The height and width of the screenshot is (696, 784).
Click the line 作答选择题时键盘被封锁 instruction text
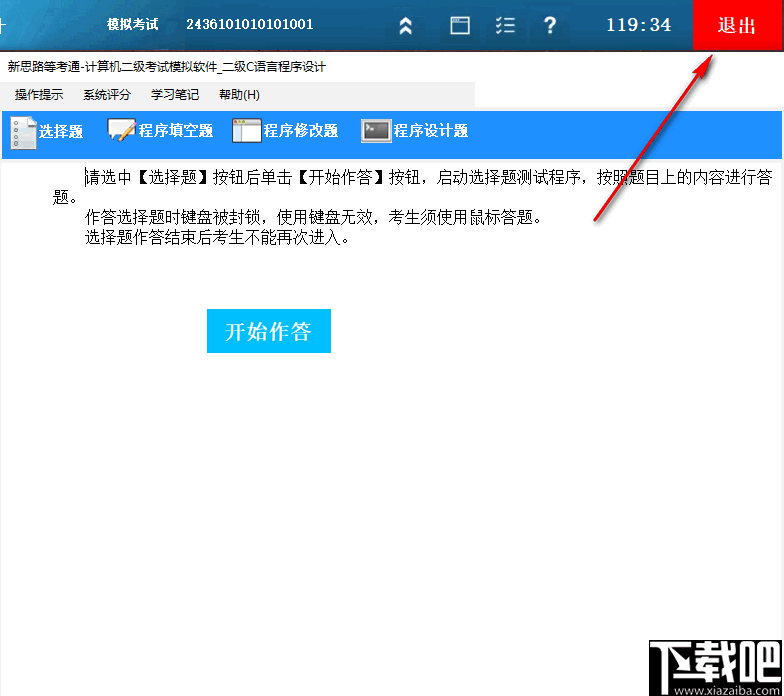[x=314, y=217]
